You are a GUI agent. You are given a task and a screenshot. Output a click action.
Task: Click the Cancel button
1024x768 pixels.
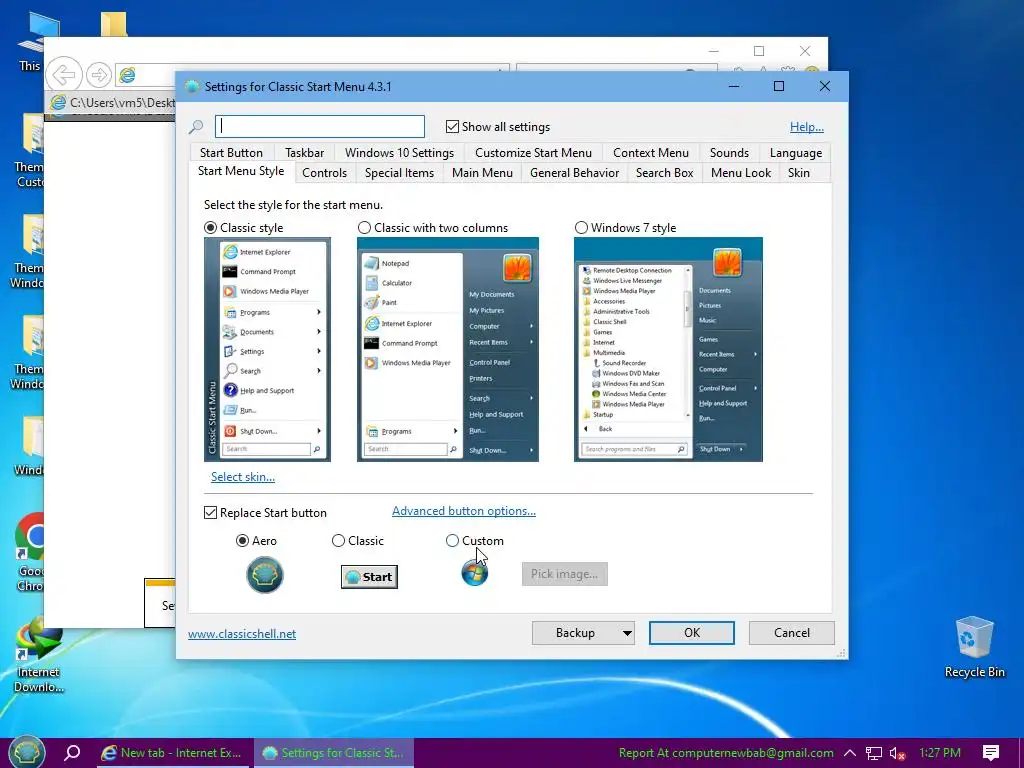792,633
